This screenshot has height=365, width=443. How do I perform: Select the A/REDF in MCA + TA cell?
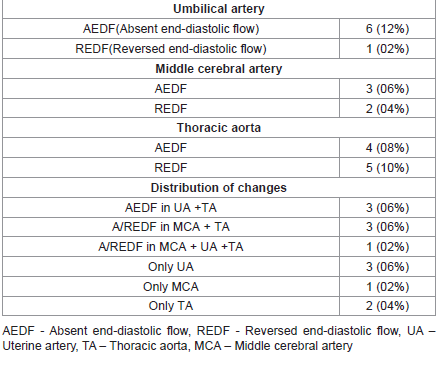[171, 227]
